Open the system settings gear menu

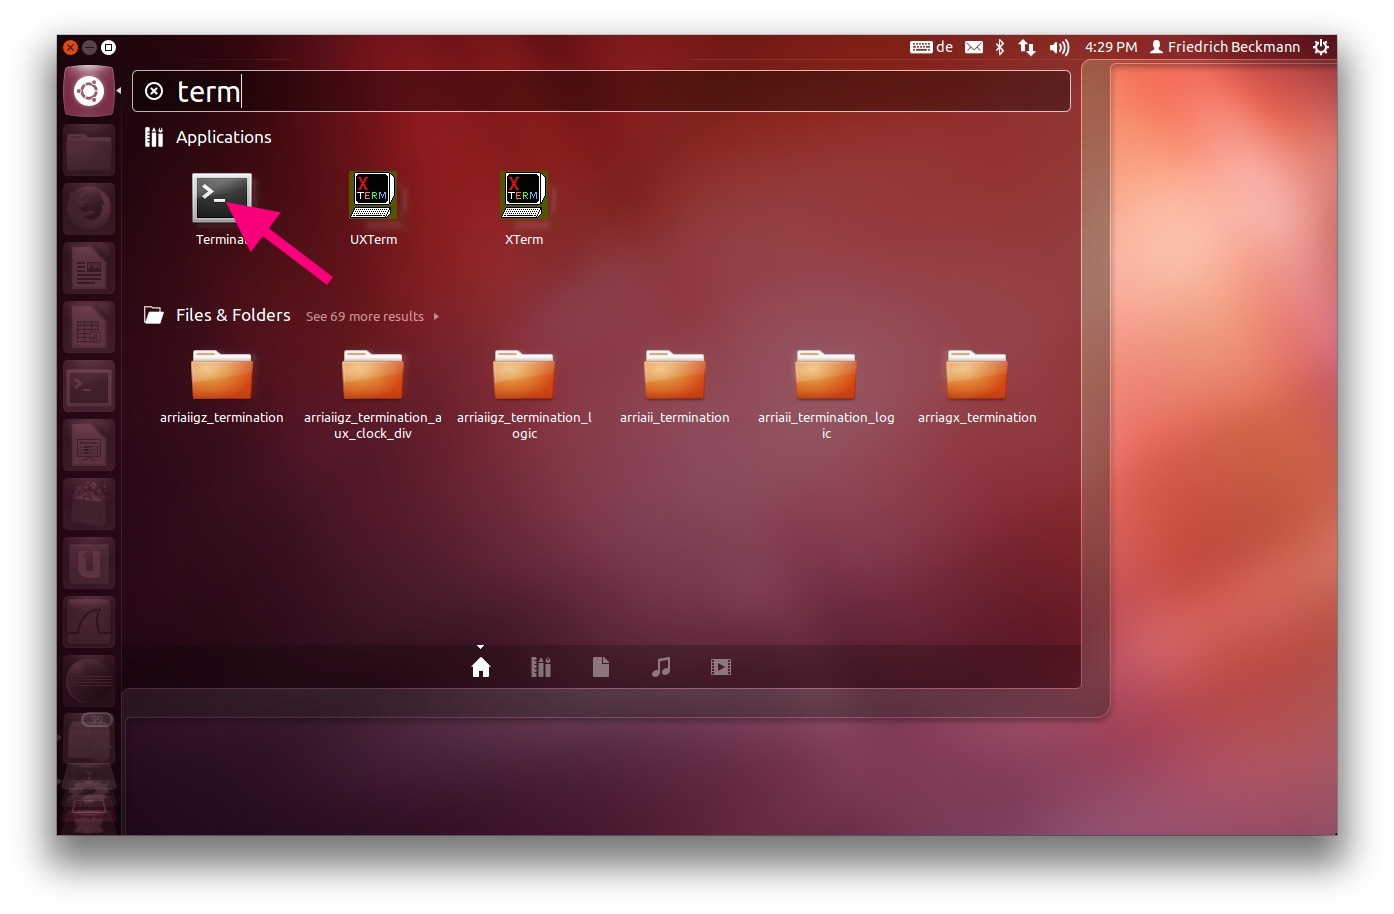coord(1321,47)
